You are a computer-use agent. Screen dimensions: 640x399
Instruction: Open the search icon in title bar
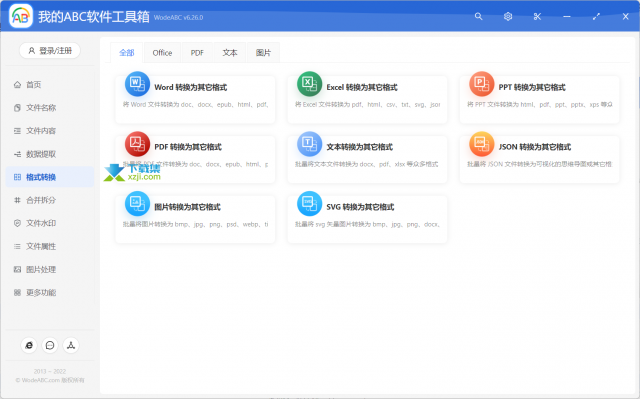[x=478, y=16]
